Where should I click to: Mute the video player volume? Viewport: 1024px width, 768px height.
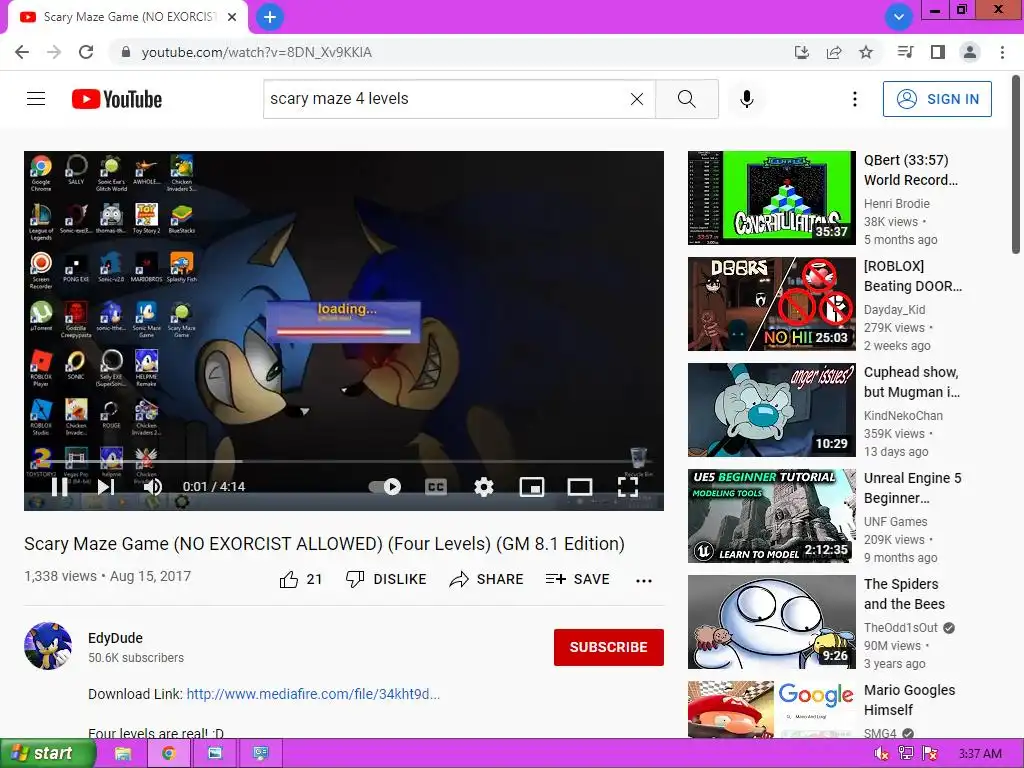click(153, 487)
